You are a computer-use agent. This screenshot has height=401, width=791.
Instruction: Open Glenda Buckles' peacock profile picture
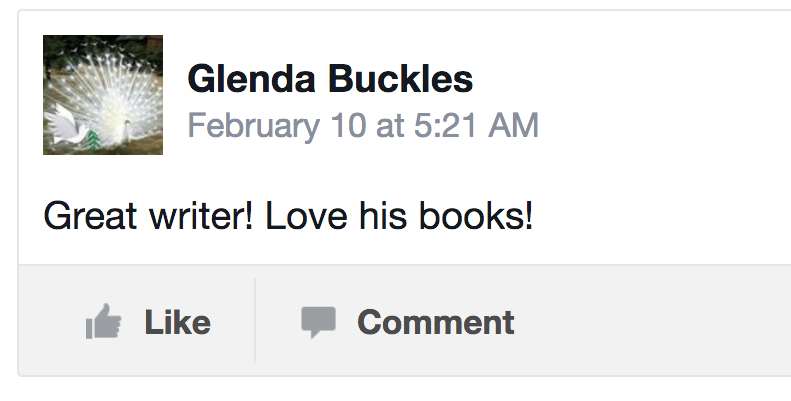coord(103,95)
